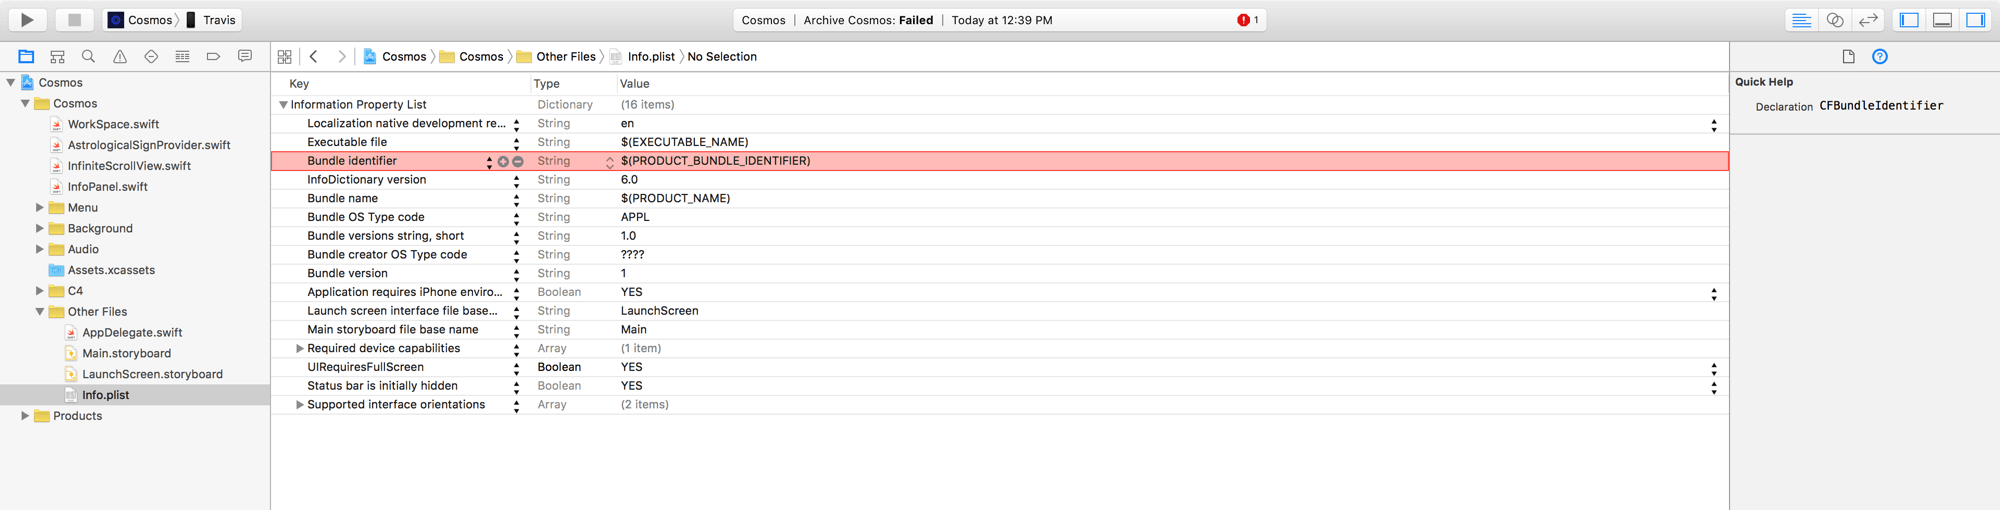Click No Selection in the jump bar
Image resolution: width=2000 pixels, height=510 pixels.
coord(722,57)
